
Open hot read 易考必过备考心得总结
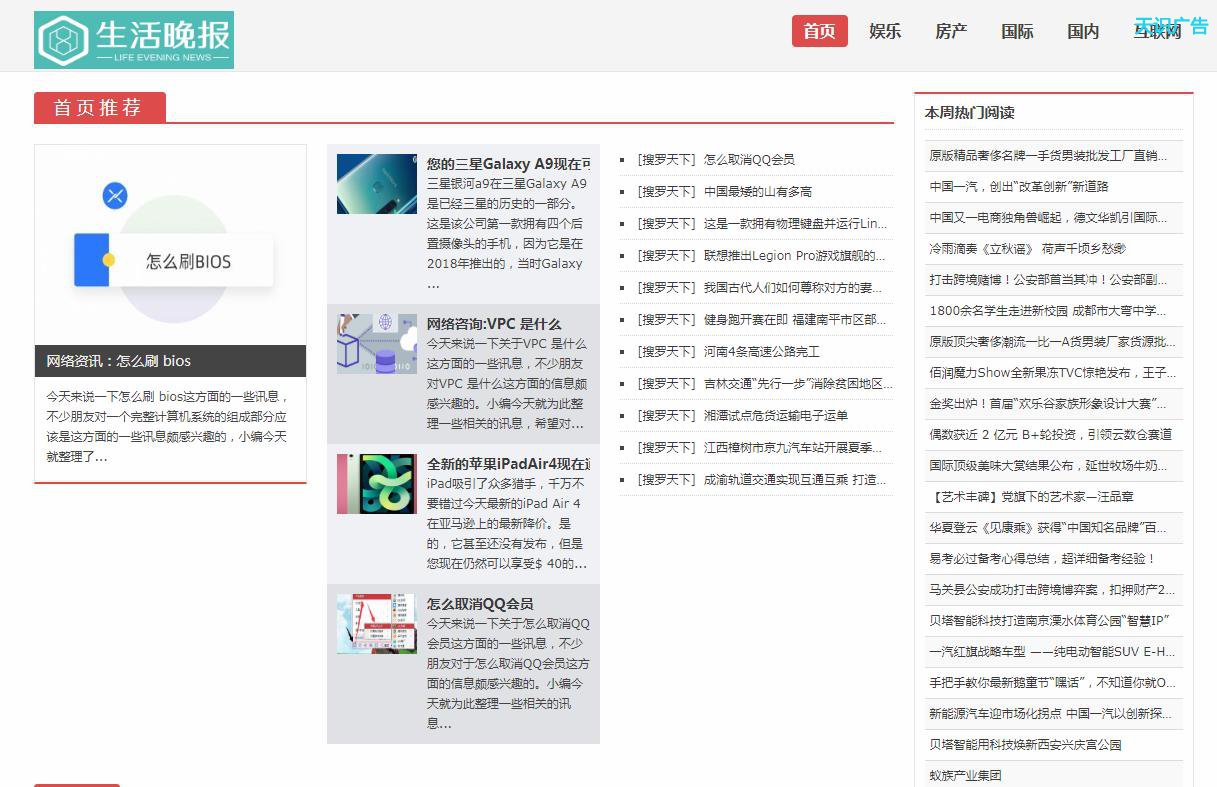1042,558
